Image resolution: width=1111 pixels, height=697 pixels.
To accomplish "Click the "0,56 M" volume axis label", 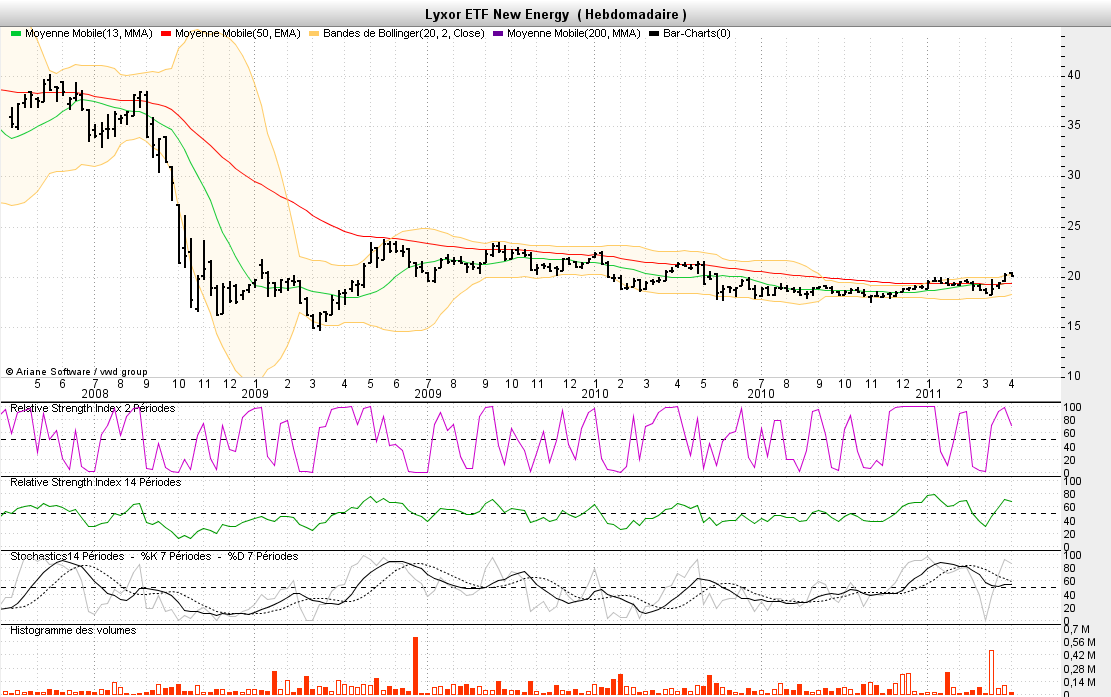I will (x=1079, y=642).
